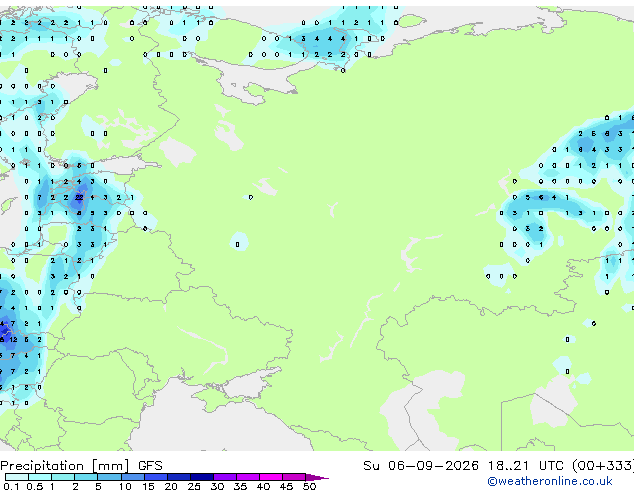
Task: Click the 5 mm legend color swatch
Action: pos(109,477)
